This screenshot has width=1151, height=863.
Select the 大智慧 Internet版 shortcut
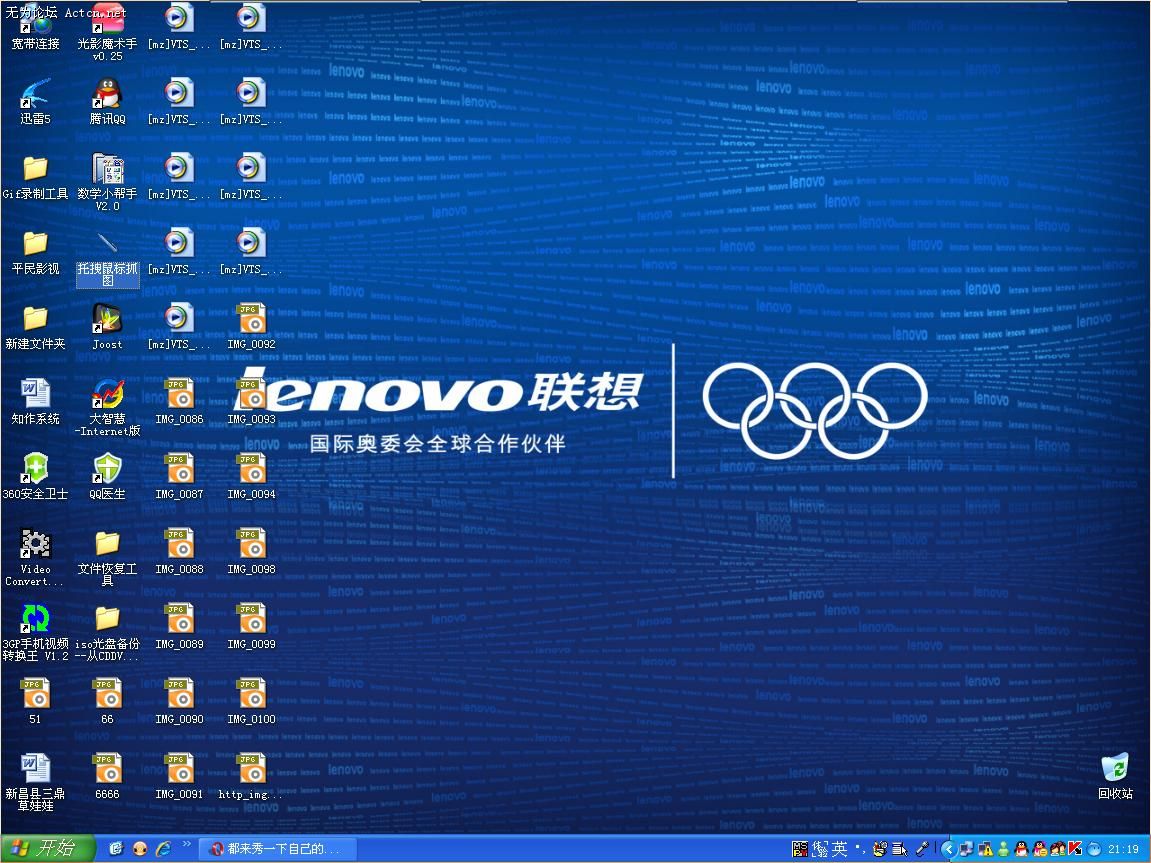(x=107, y=407)
